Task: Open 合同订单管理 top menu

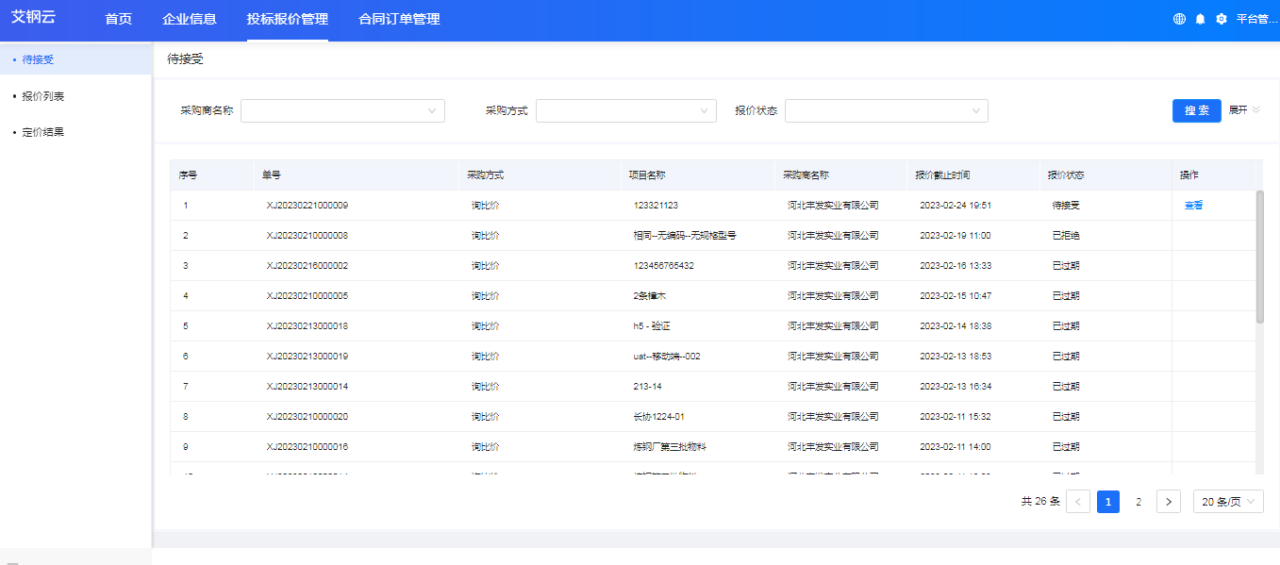Action: click(x=399, y=19)
